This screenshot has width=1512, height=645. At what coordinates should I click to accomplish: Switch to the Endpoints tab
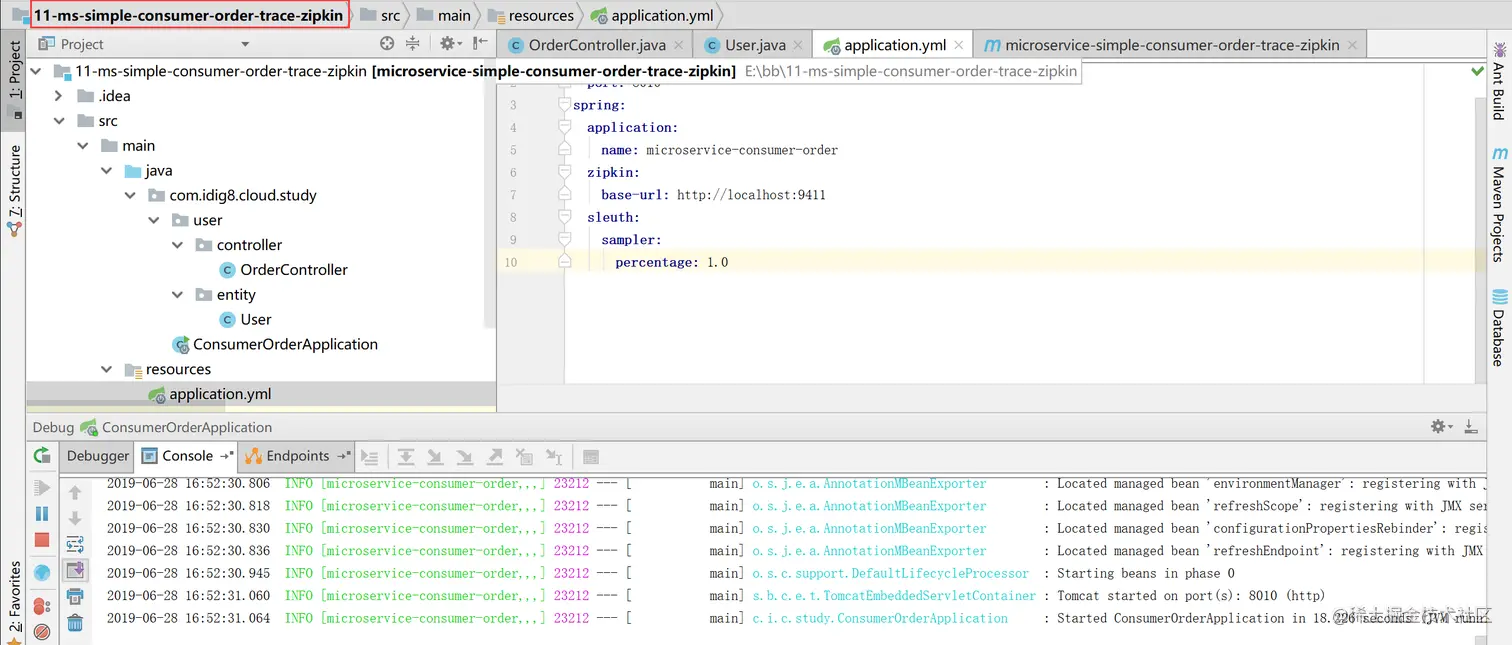[x=298, y=456]
